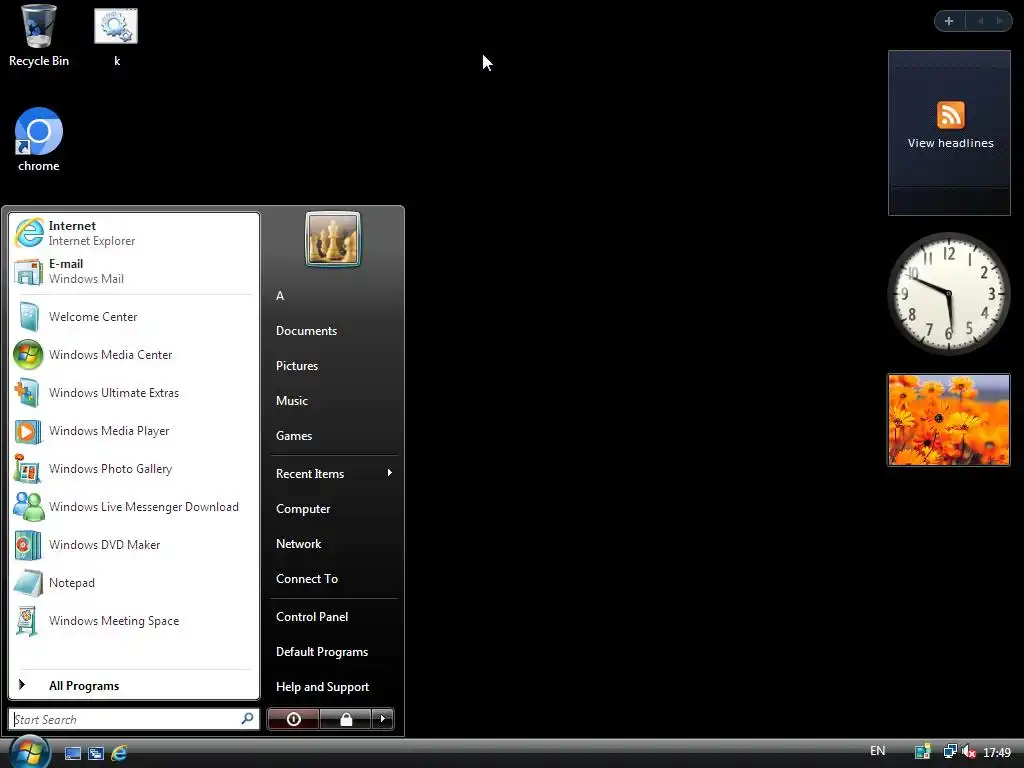1024x768 pixels.
Task: Launch Windows DVD Maker
Action: click(x=134, y=545)
